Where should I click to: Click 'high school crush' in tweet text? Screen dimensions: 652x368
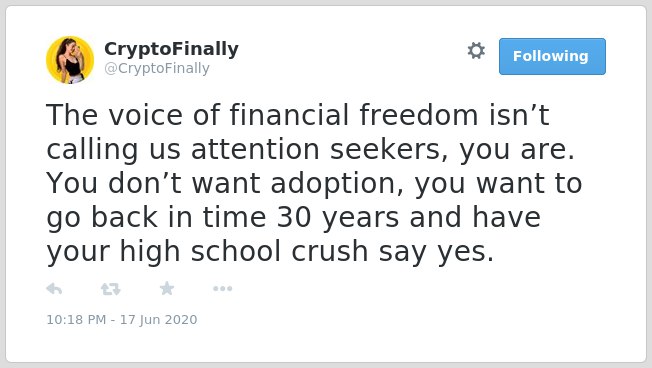point(244,252)
